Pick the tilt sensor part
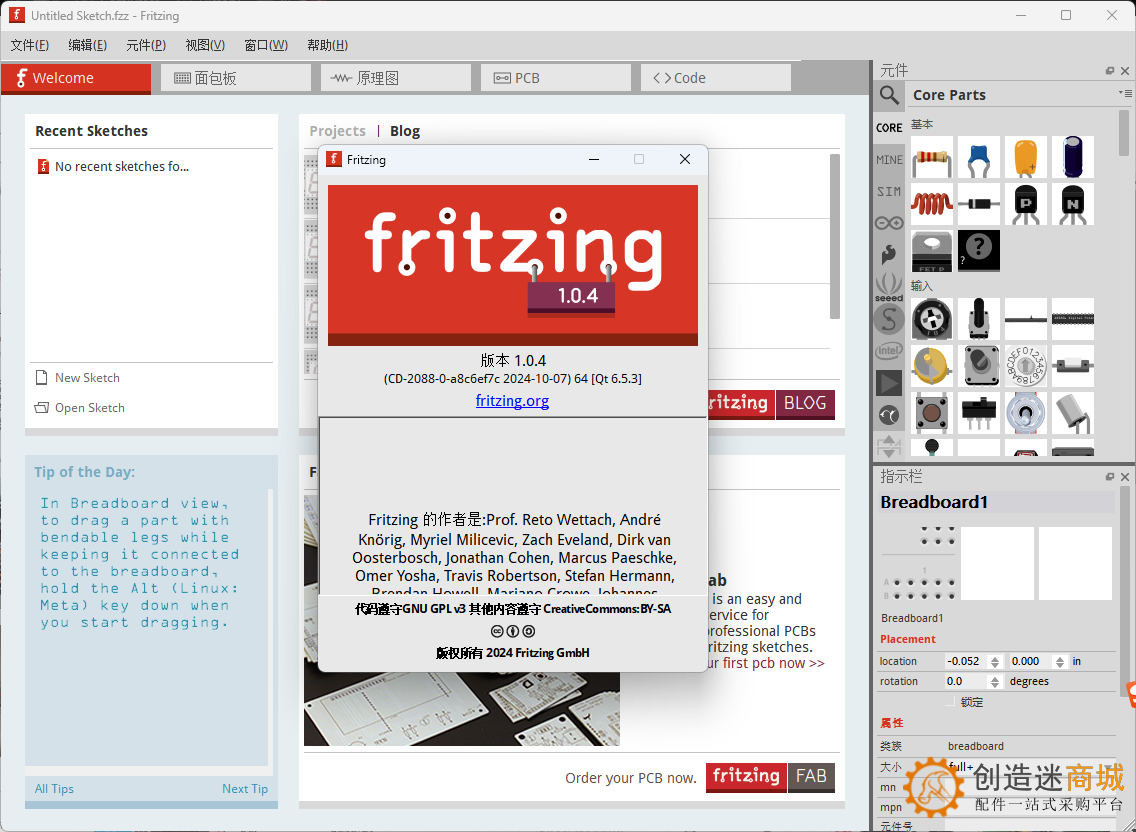This screenshot has width=1136, height=832. 1073,412
